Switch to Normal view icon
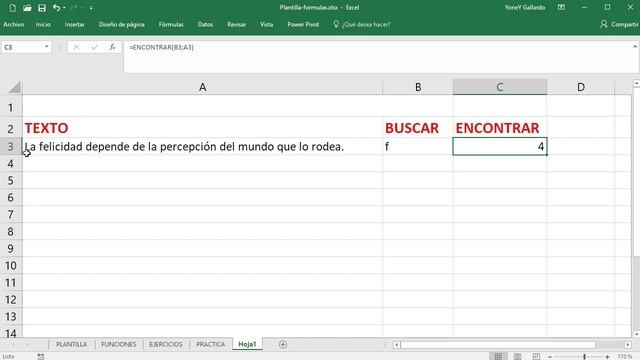Screen dimensions: 640x360 click(498, 356)
